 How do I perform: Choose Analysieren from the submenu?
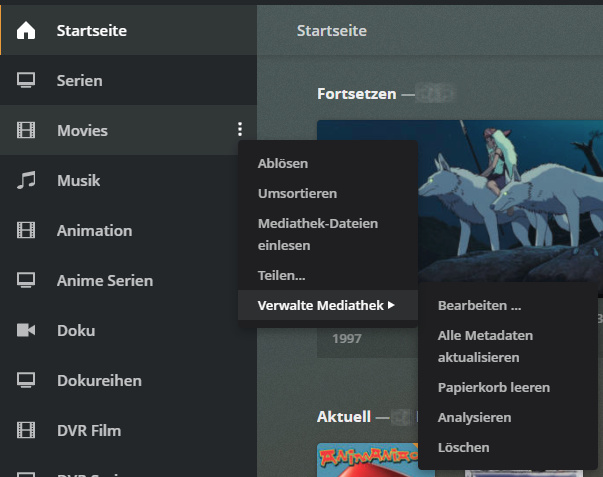click(x=508, y=417)
